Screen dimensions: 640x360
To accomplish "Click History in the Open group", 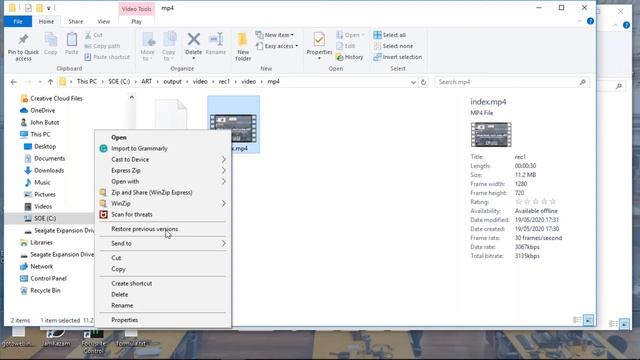I will pos(350,57).
